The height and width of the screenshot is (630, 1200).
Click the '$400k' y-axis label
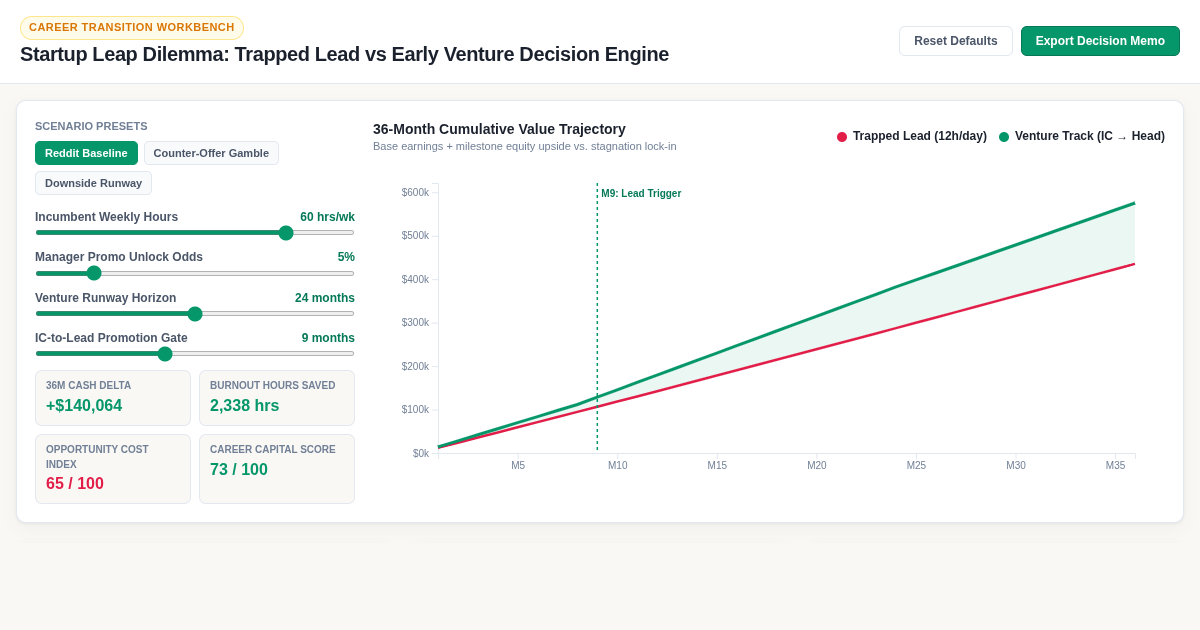(x=415, y=280)
